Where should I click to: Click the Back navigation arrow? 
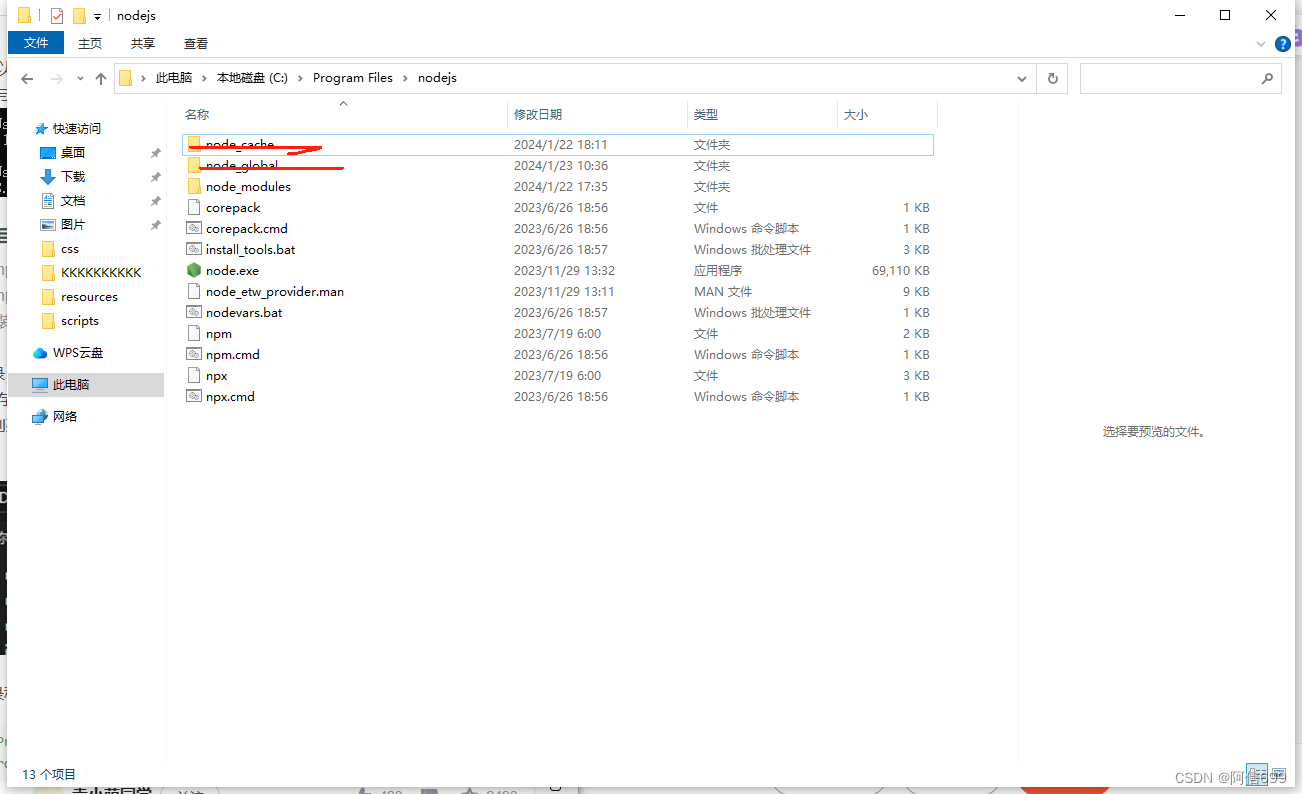click(27, 78)
